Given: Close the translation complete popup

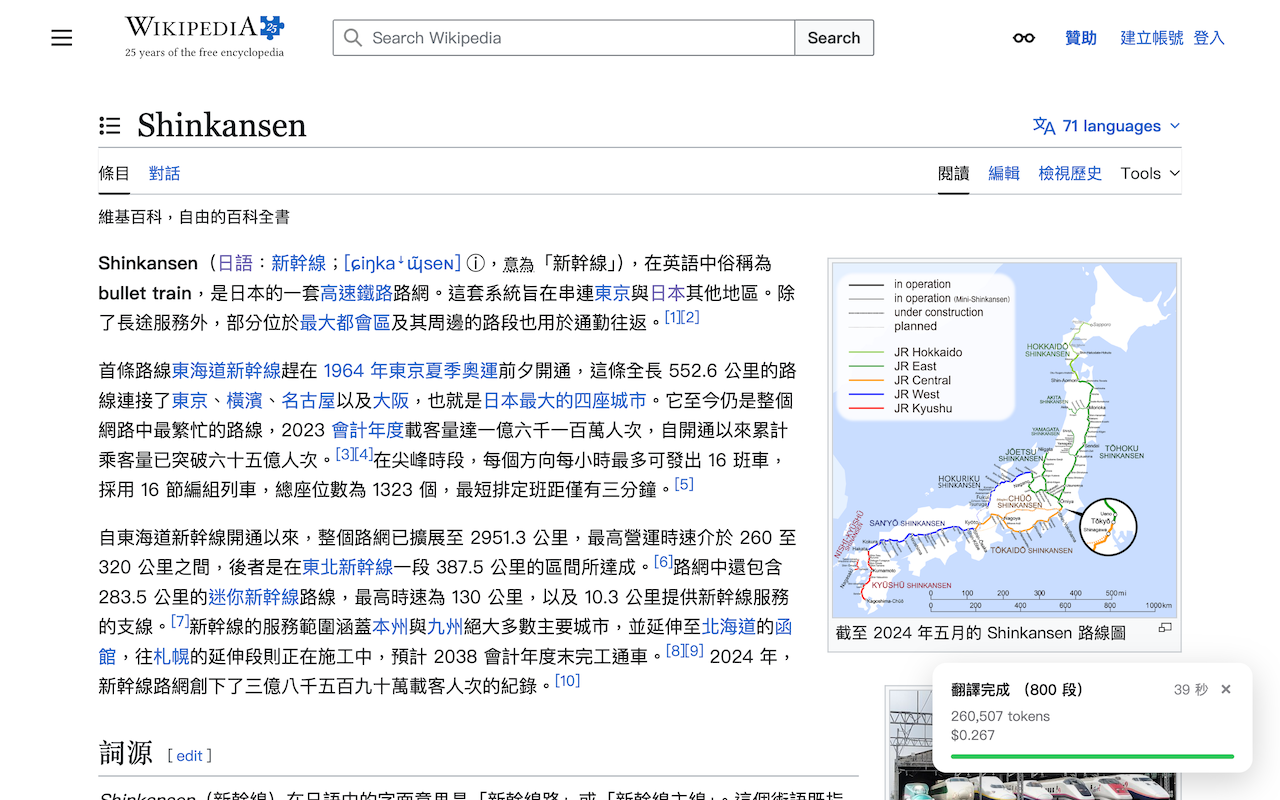Looking at the screenshot, I should coord(1226,689).
